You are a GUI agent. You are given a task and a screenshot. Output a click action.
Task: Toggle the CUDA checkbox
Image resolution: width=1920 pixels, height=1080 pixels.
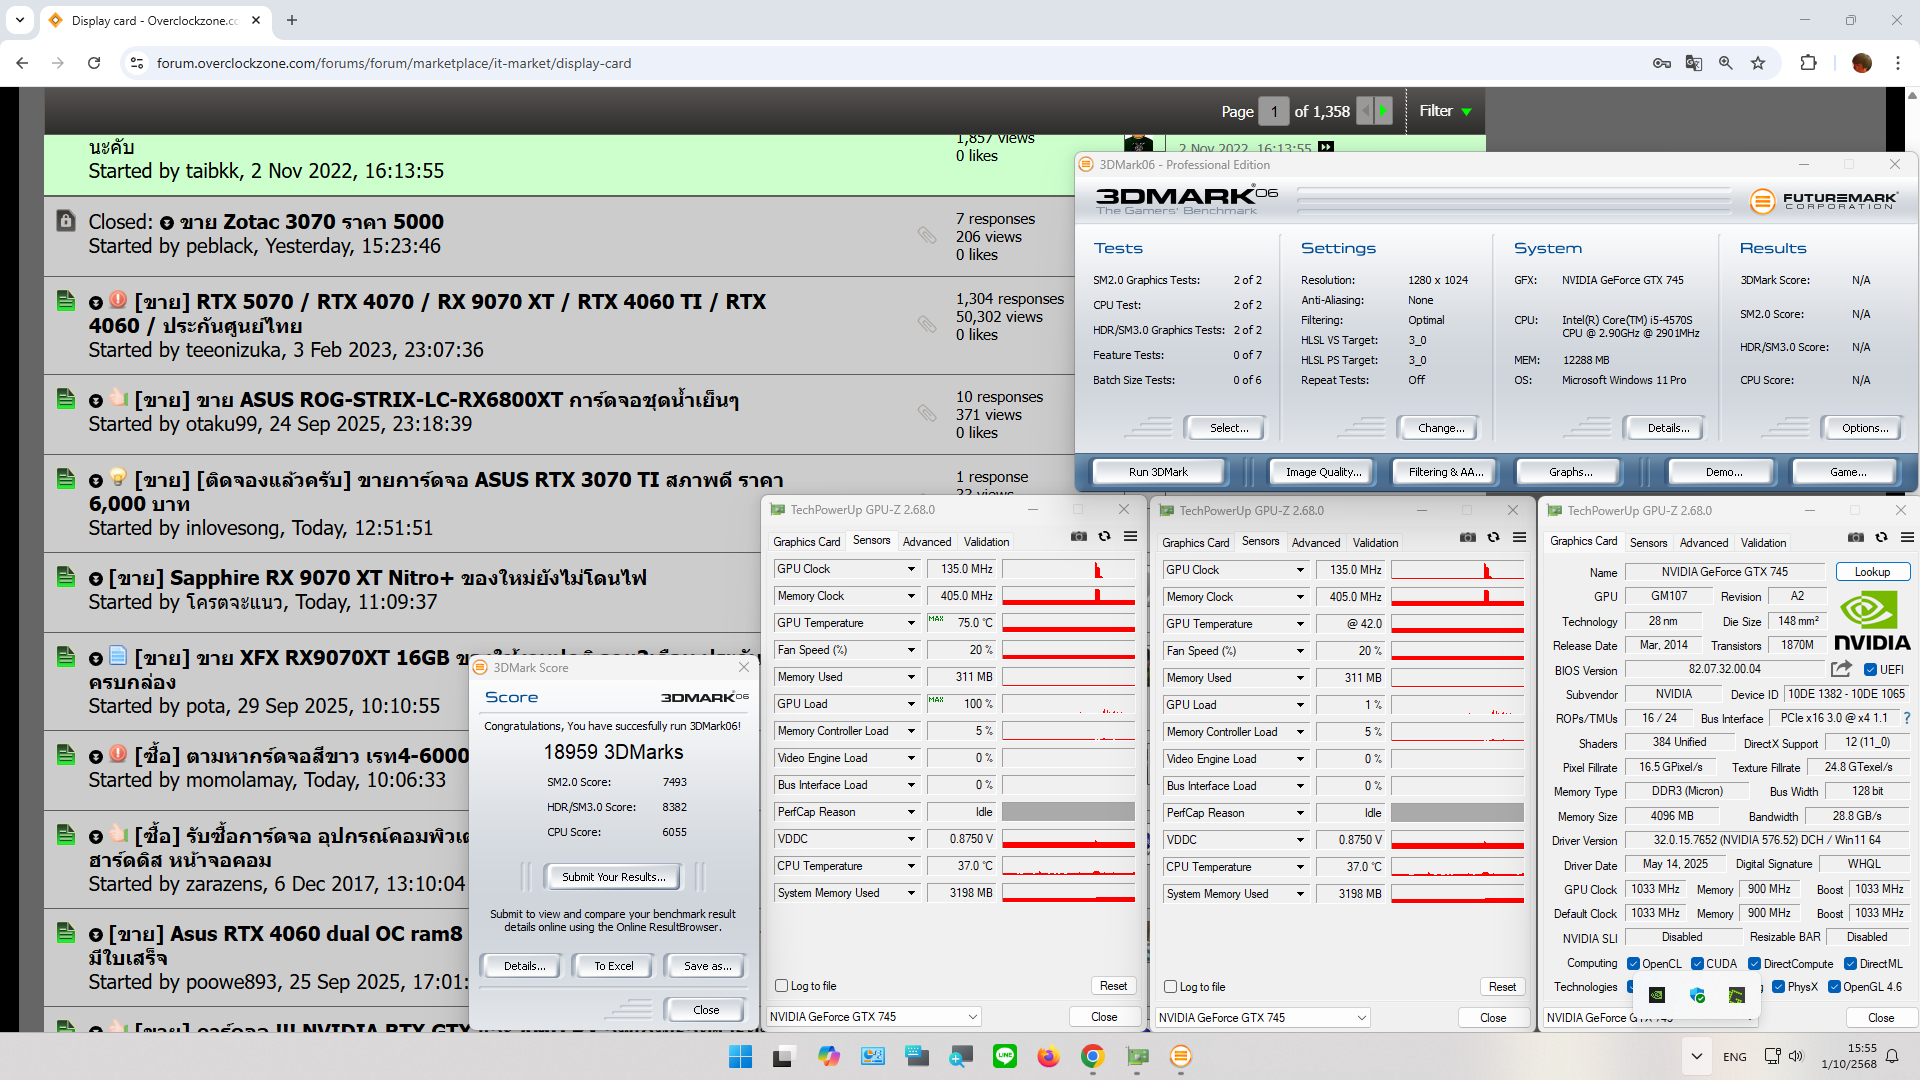[x=1697, y=964]
